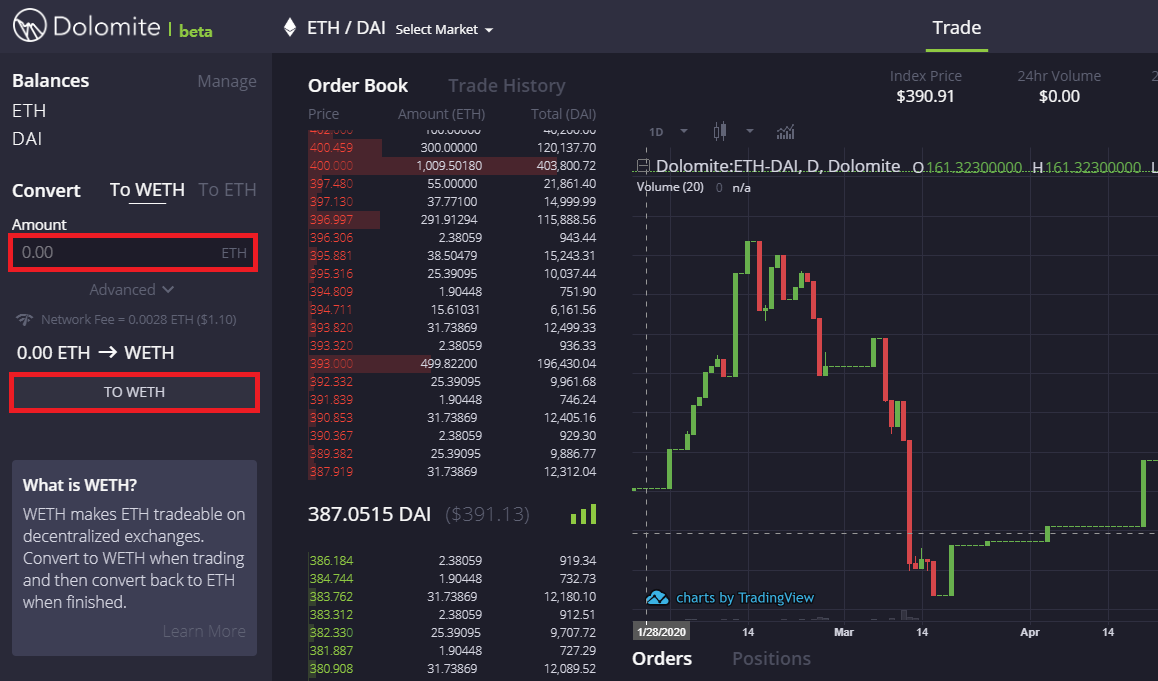This screenshot has width=1158, height=681.
Task: Open the chart indicators icon
Action: point(785,132)
